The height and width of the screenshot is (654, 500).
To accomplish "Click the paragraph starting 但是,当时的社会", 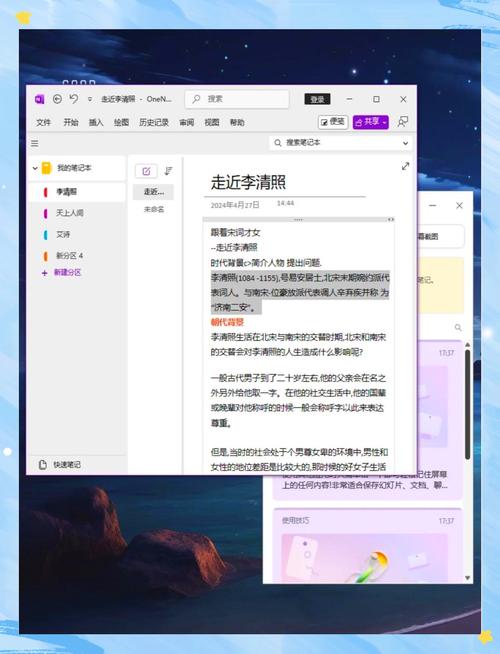I will [x=299, y=459].
